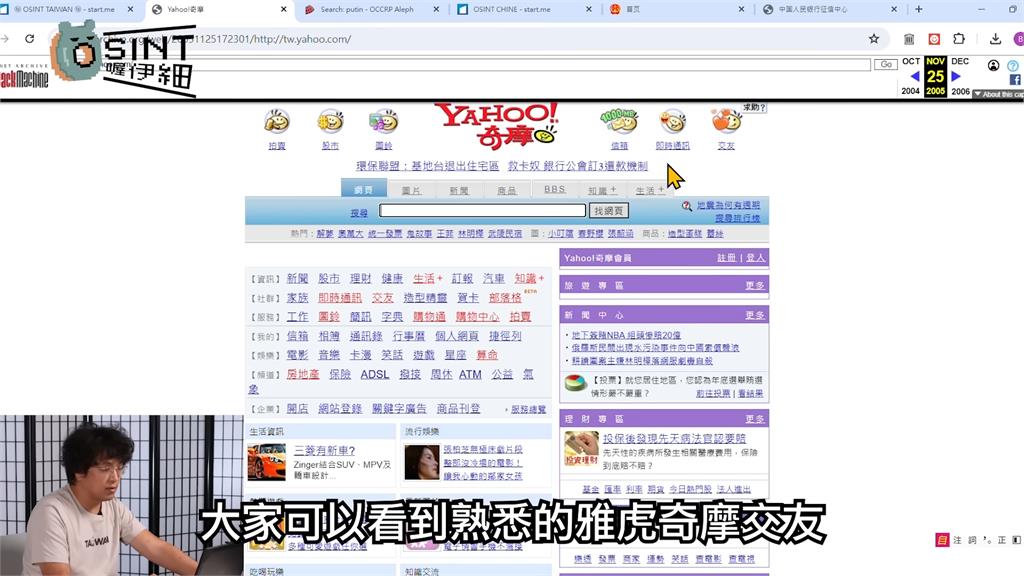Image resolution: width=1024 pixels, height=576 pixels.
Task: Open the ADSL directory link
Action: [x=375, y=374]
